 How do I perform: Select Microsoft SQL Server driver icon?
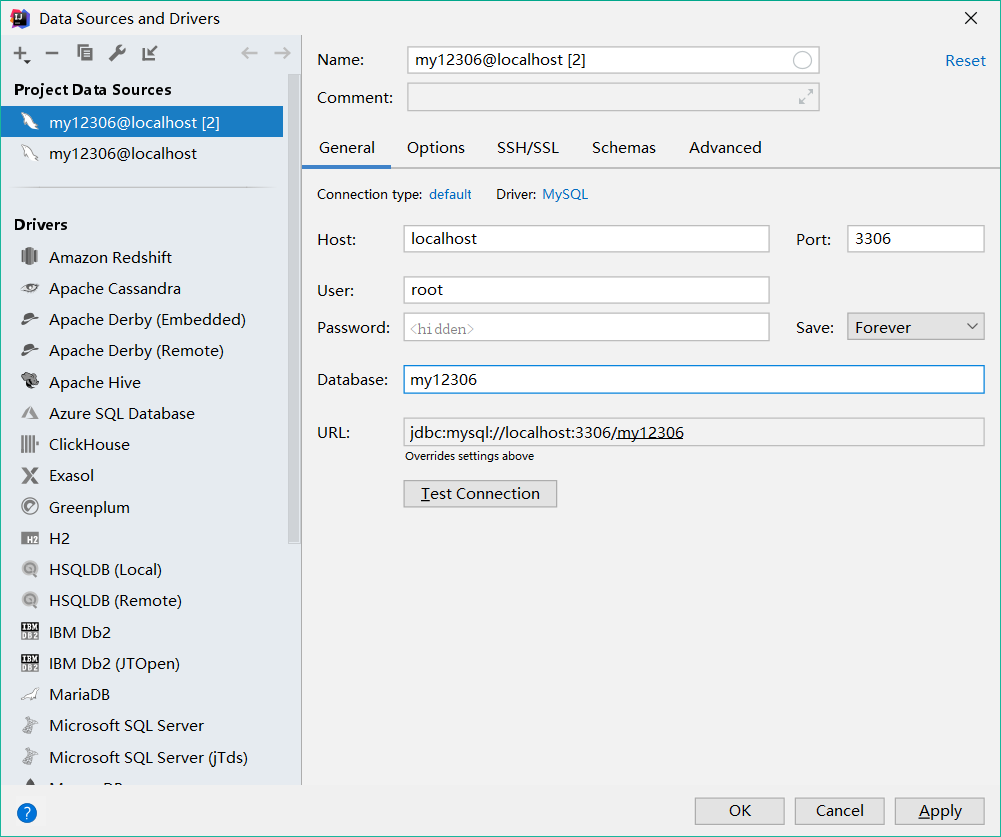[x=29, y=725]
